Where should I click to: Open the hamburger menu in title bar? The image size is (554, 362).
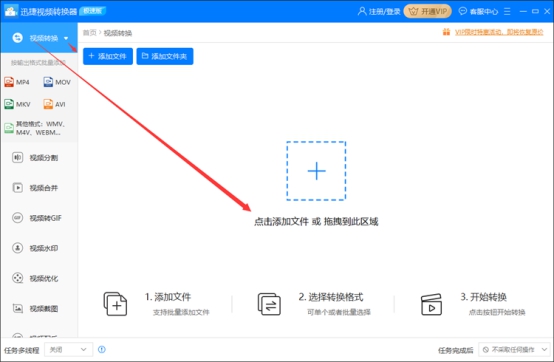click(x=507, y=11)
